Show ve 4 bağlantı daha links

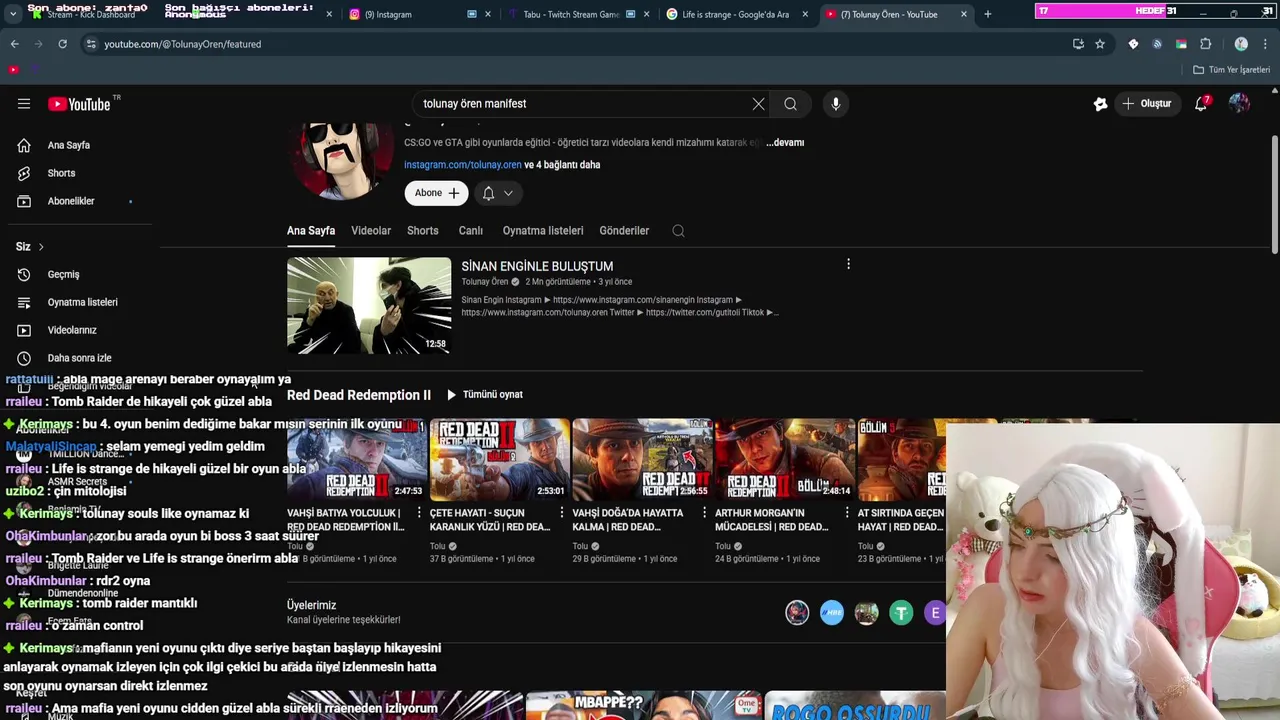[x=562, y=165]
